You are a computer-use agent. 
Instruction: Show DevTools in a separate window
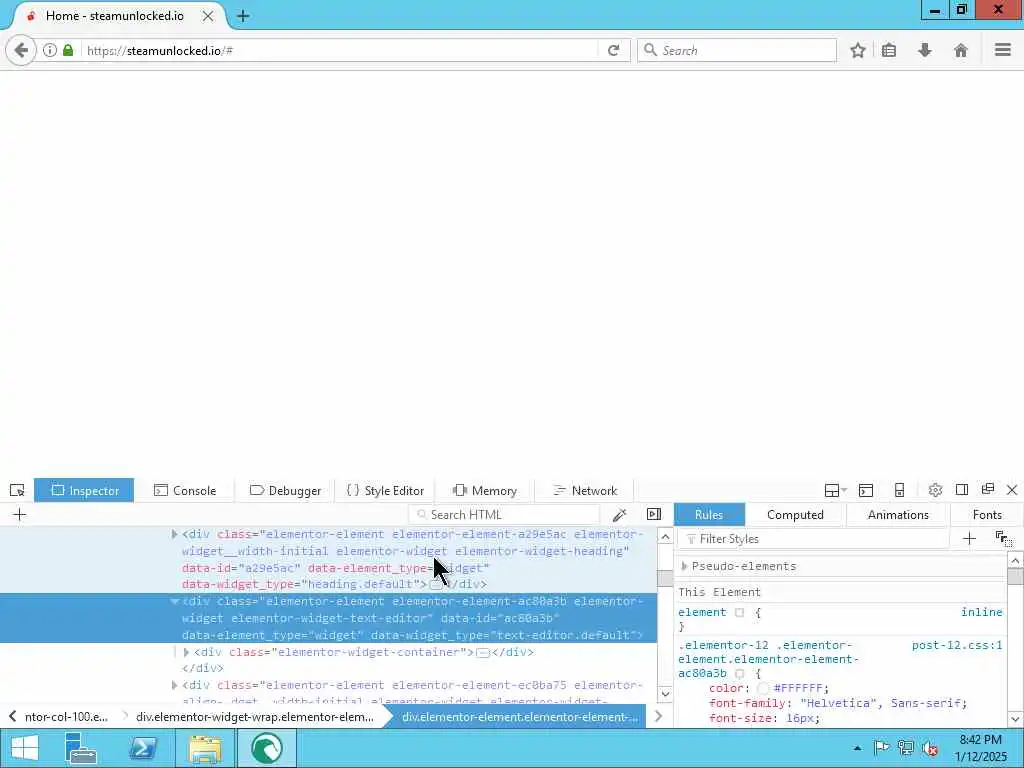pyautogui.click(x=987, y=489)
